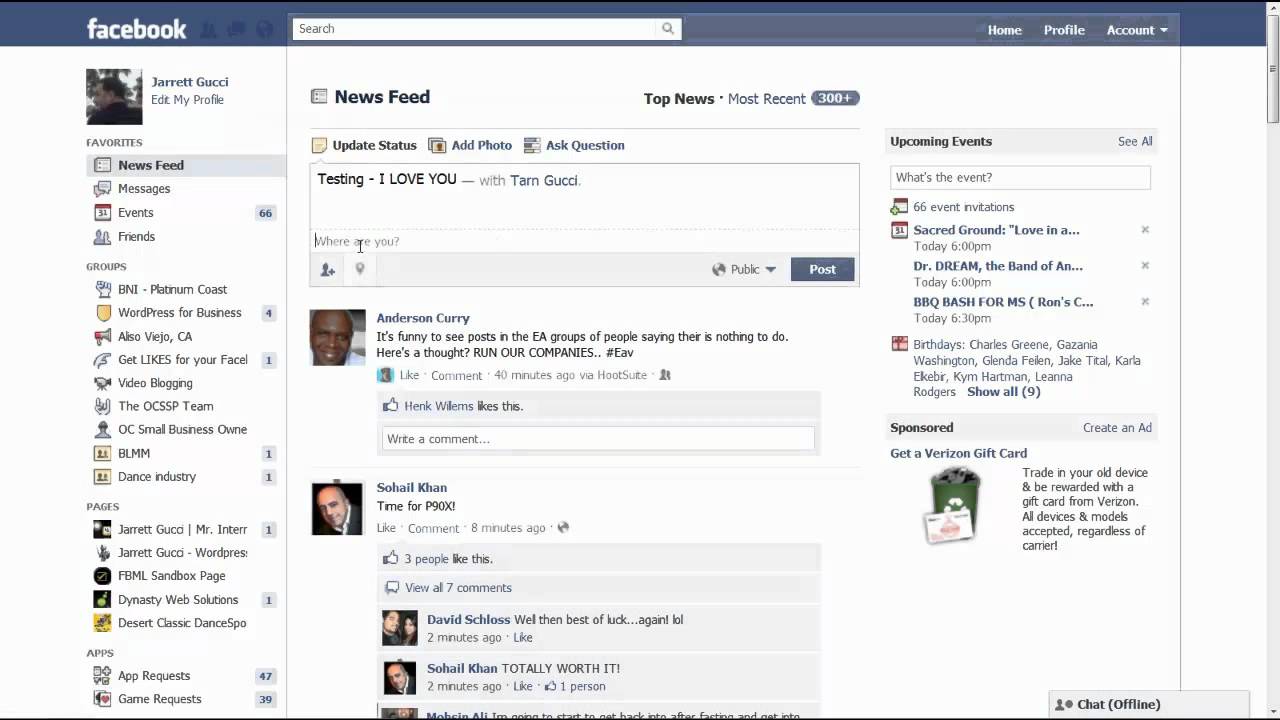Dismiss the BBQ BASH FOR MS event
Image resolution: width=1280 pixels, height=720 pixels.
coord(1145,302)
